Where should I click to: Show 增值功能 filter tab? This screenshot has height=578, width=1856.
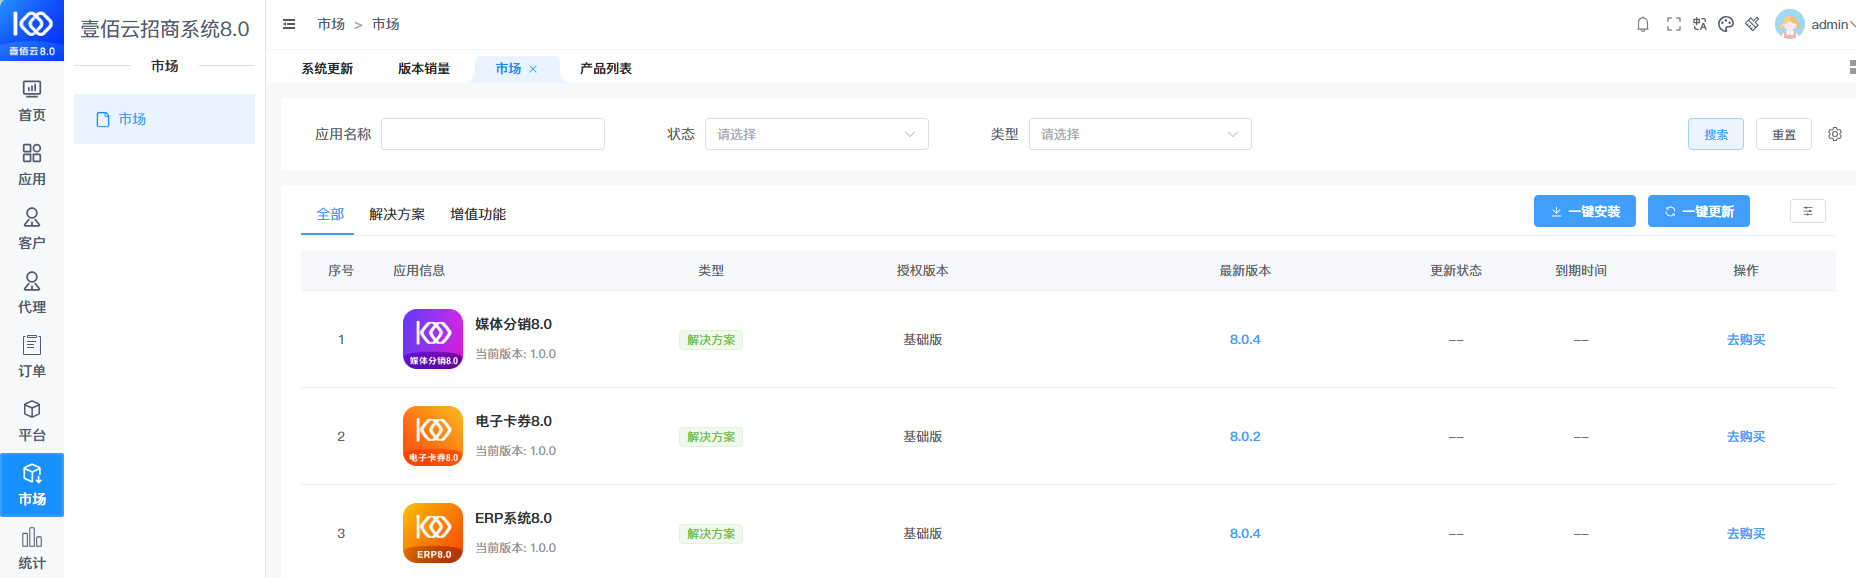(478, 214)
